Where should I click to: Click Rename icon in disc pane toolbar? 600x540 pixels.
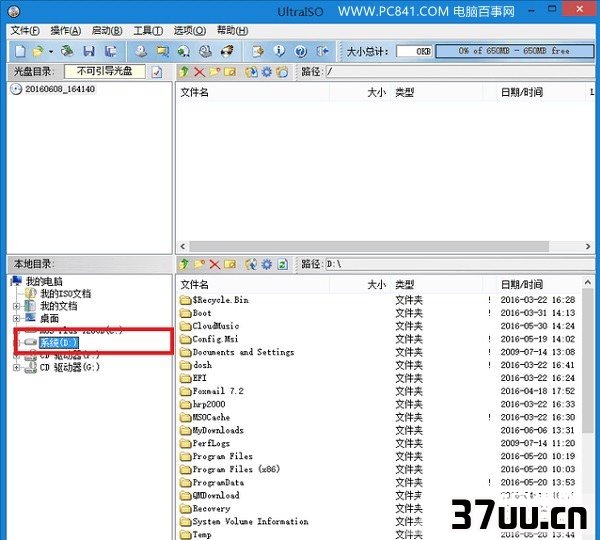(230, 72)
